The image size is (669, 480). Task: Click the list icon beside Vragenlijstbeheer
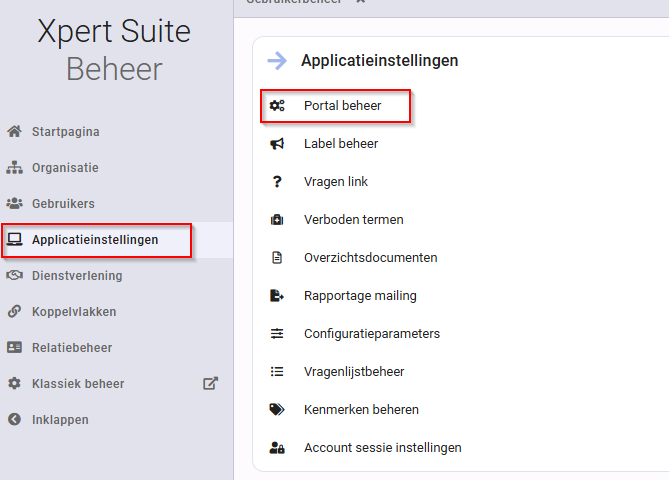pos(277,371)
